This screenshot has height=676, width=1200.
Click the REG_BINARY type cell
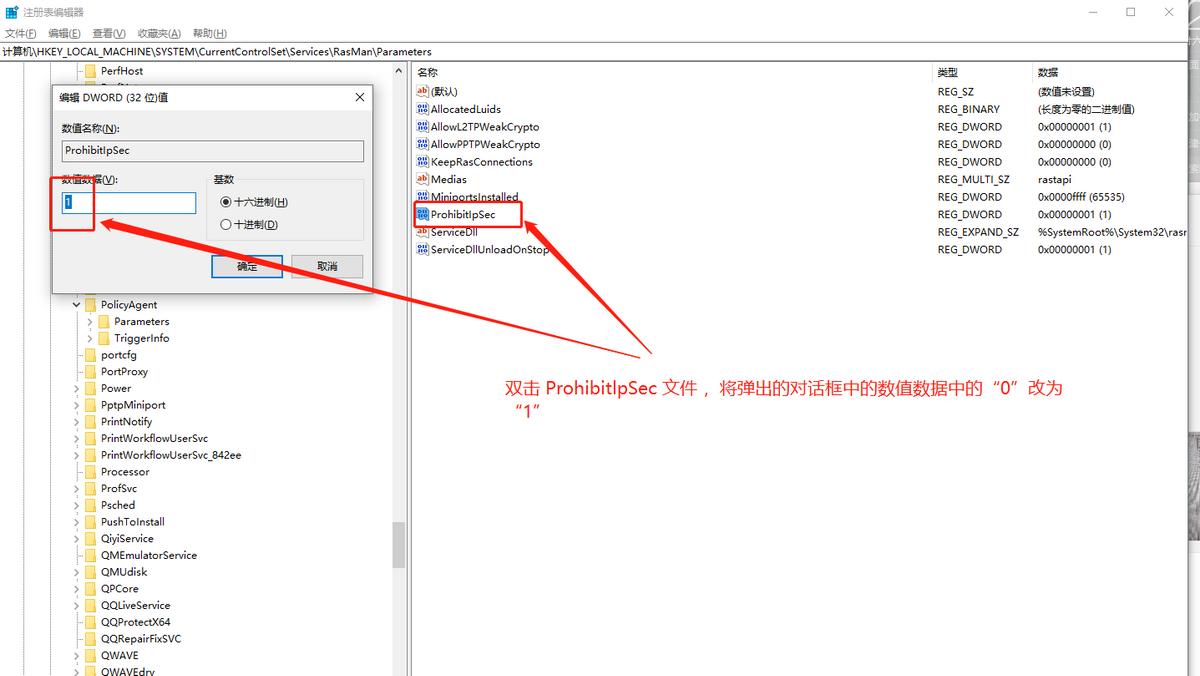coord(968,109)
